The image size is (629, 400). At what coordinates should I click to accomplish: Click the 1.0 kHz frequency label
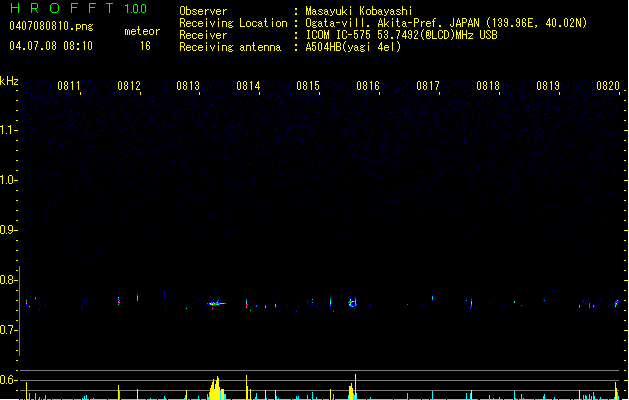tap(9, 179)
